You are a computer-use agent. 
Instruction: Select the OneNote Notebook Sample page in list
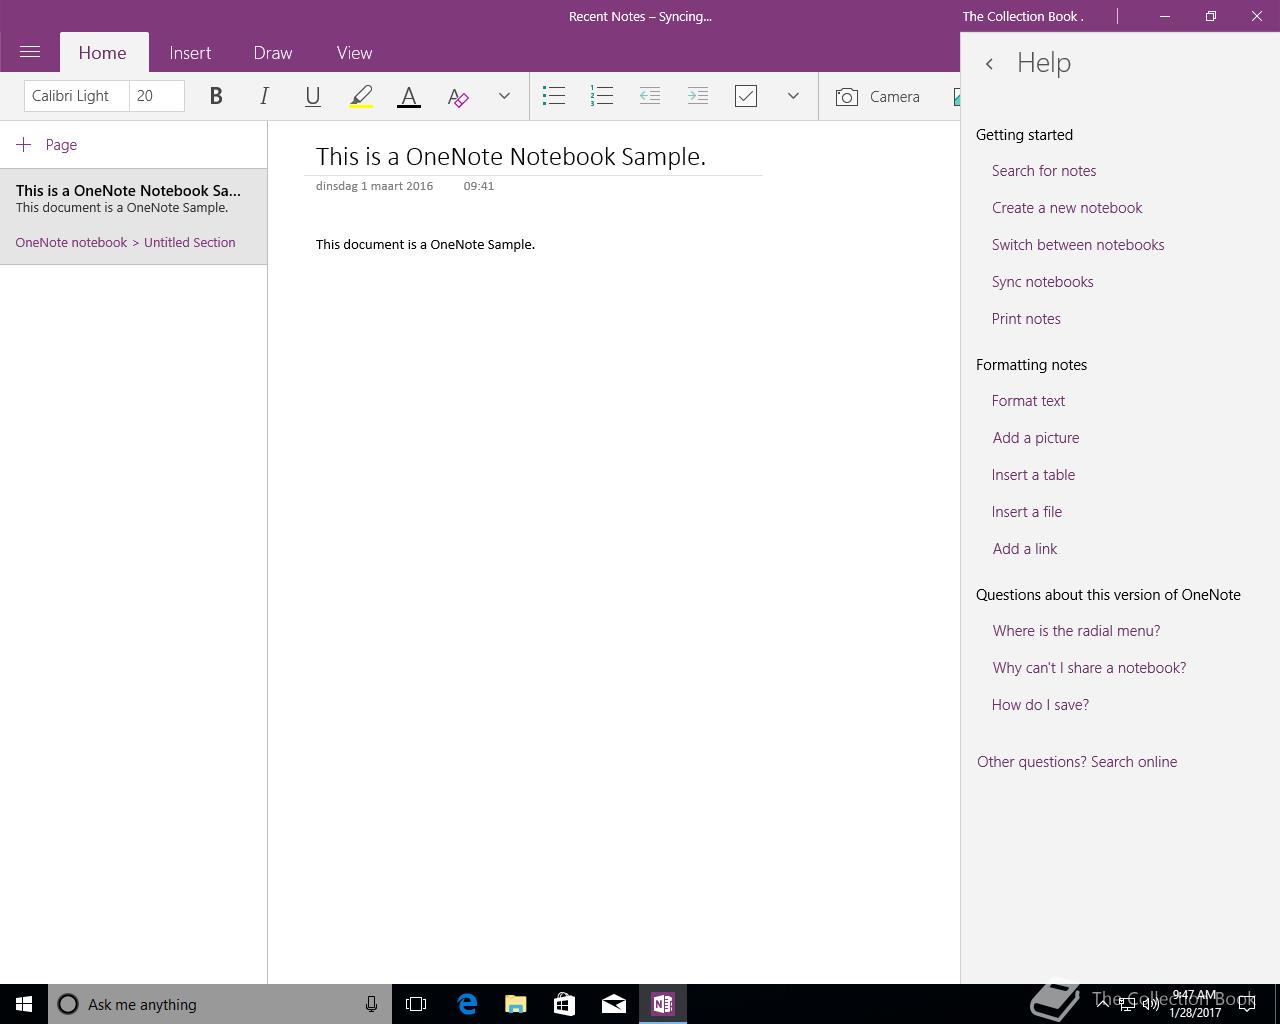click(133, 216)
